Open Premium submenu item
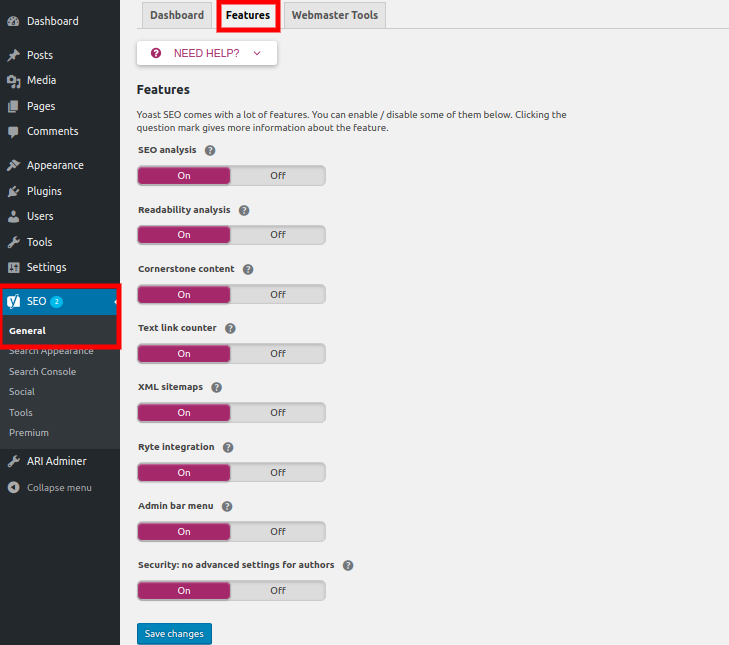The height and width of the screenshot is (645, 729). click(29, 432)
